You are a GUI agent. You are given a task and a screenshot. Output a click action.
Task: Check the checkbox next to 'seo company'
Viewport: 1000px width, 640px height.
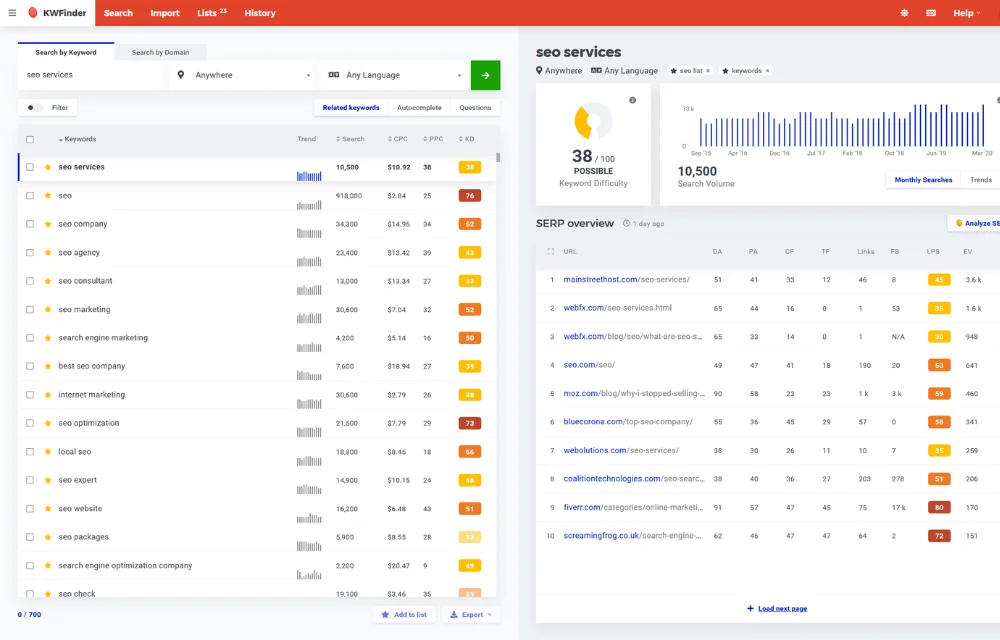click(31, 224)
